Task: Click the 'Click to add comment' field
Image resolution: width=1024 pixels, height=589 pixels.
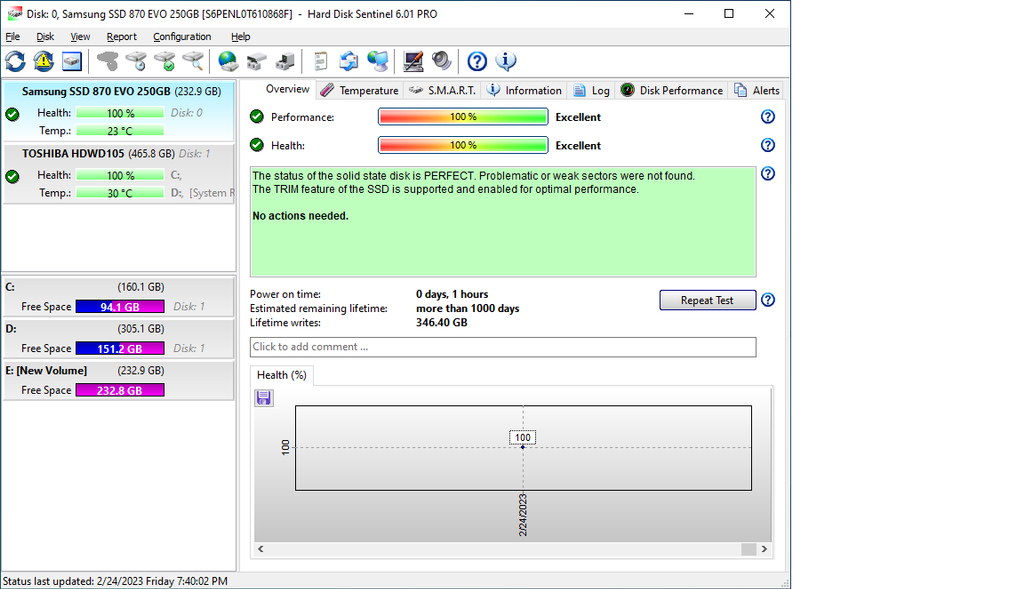Action: 502,347
